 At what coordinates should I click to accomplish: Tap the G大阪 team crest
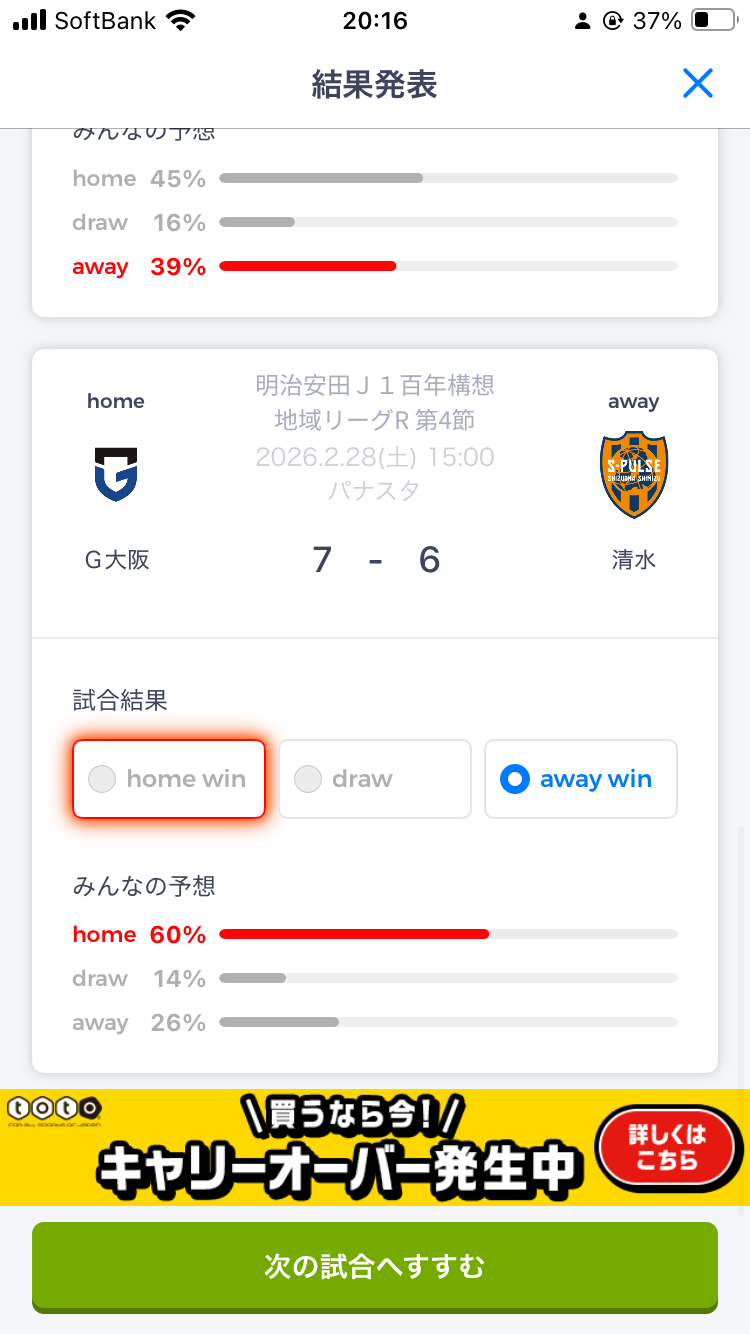click(x=116, y=474)
